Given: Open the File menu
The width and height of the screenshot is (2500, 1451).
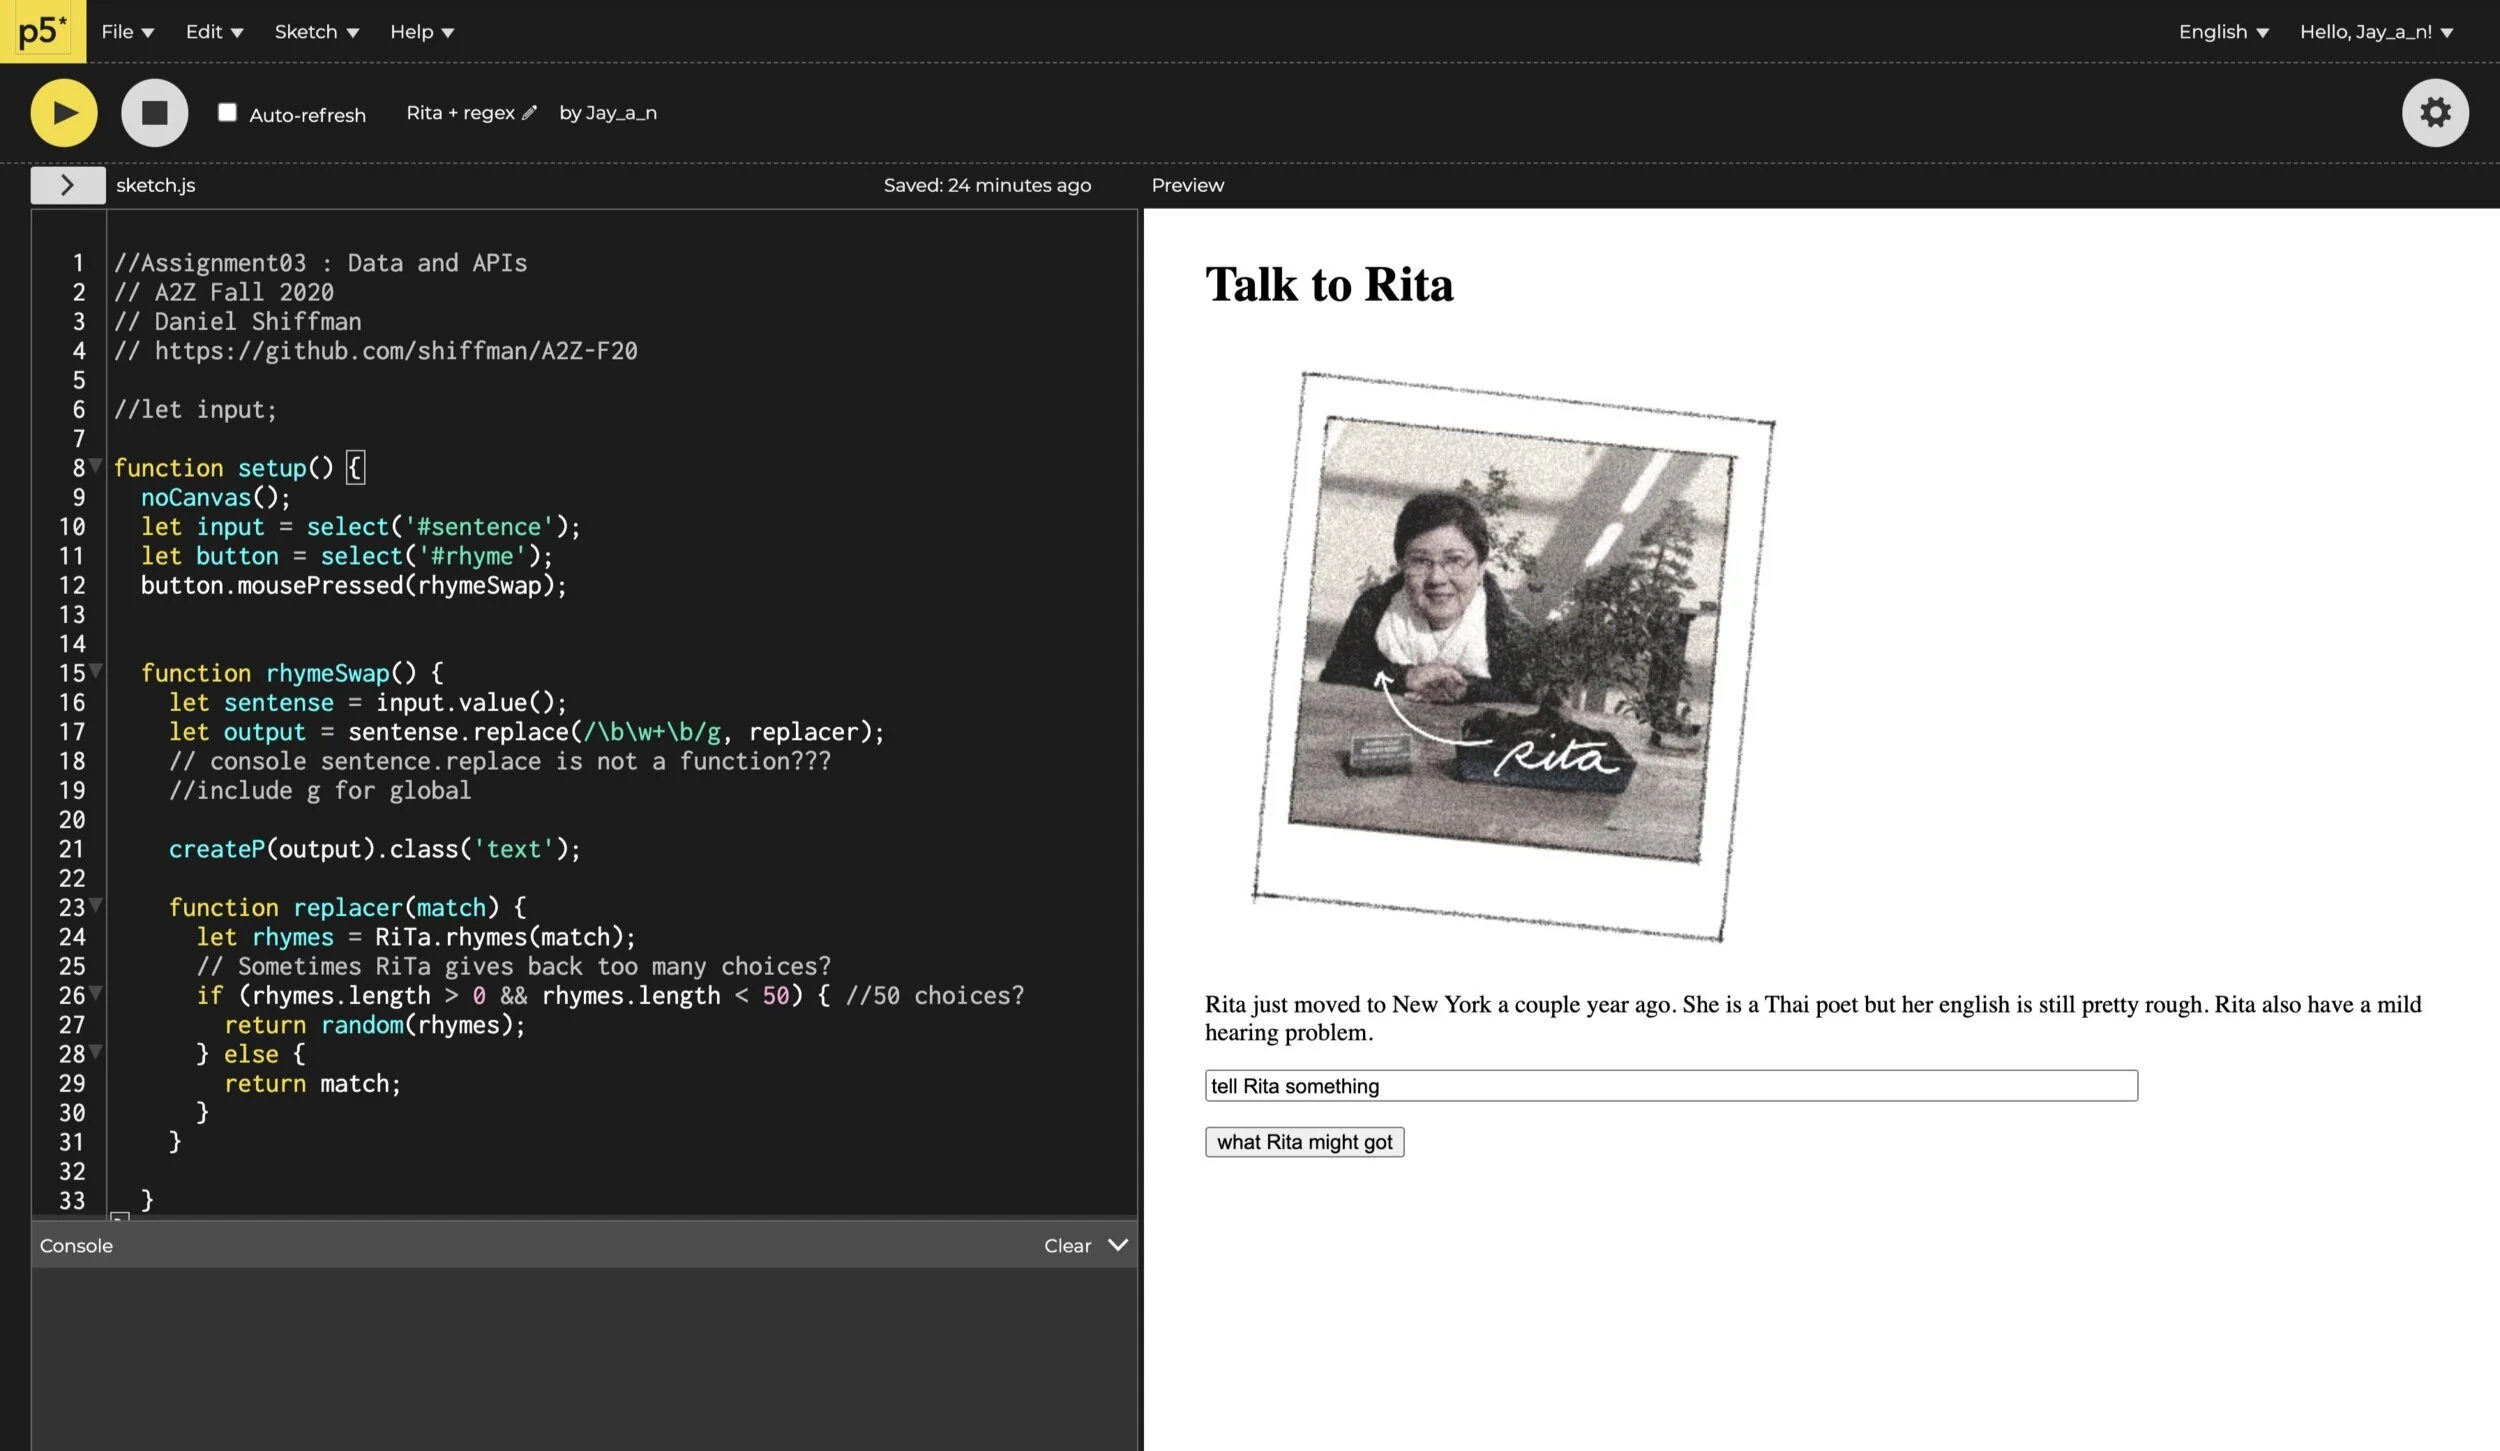Looking at the screenshot, I should [127, 32].
